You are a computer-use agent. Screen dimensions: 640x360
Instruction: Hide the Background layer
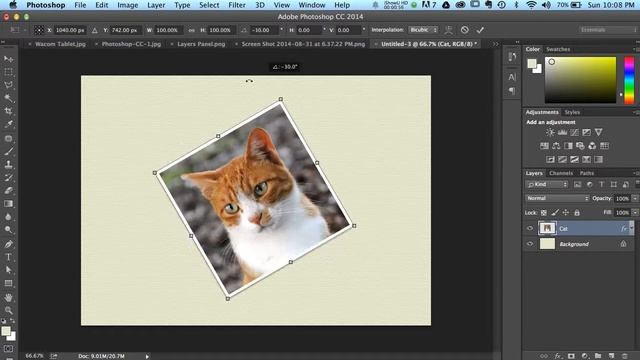530,244
